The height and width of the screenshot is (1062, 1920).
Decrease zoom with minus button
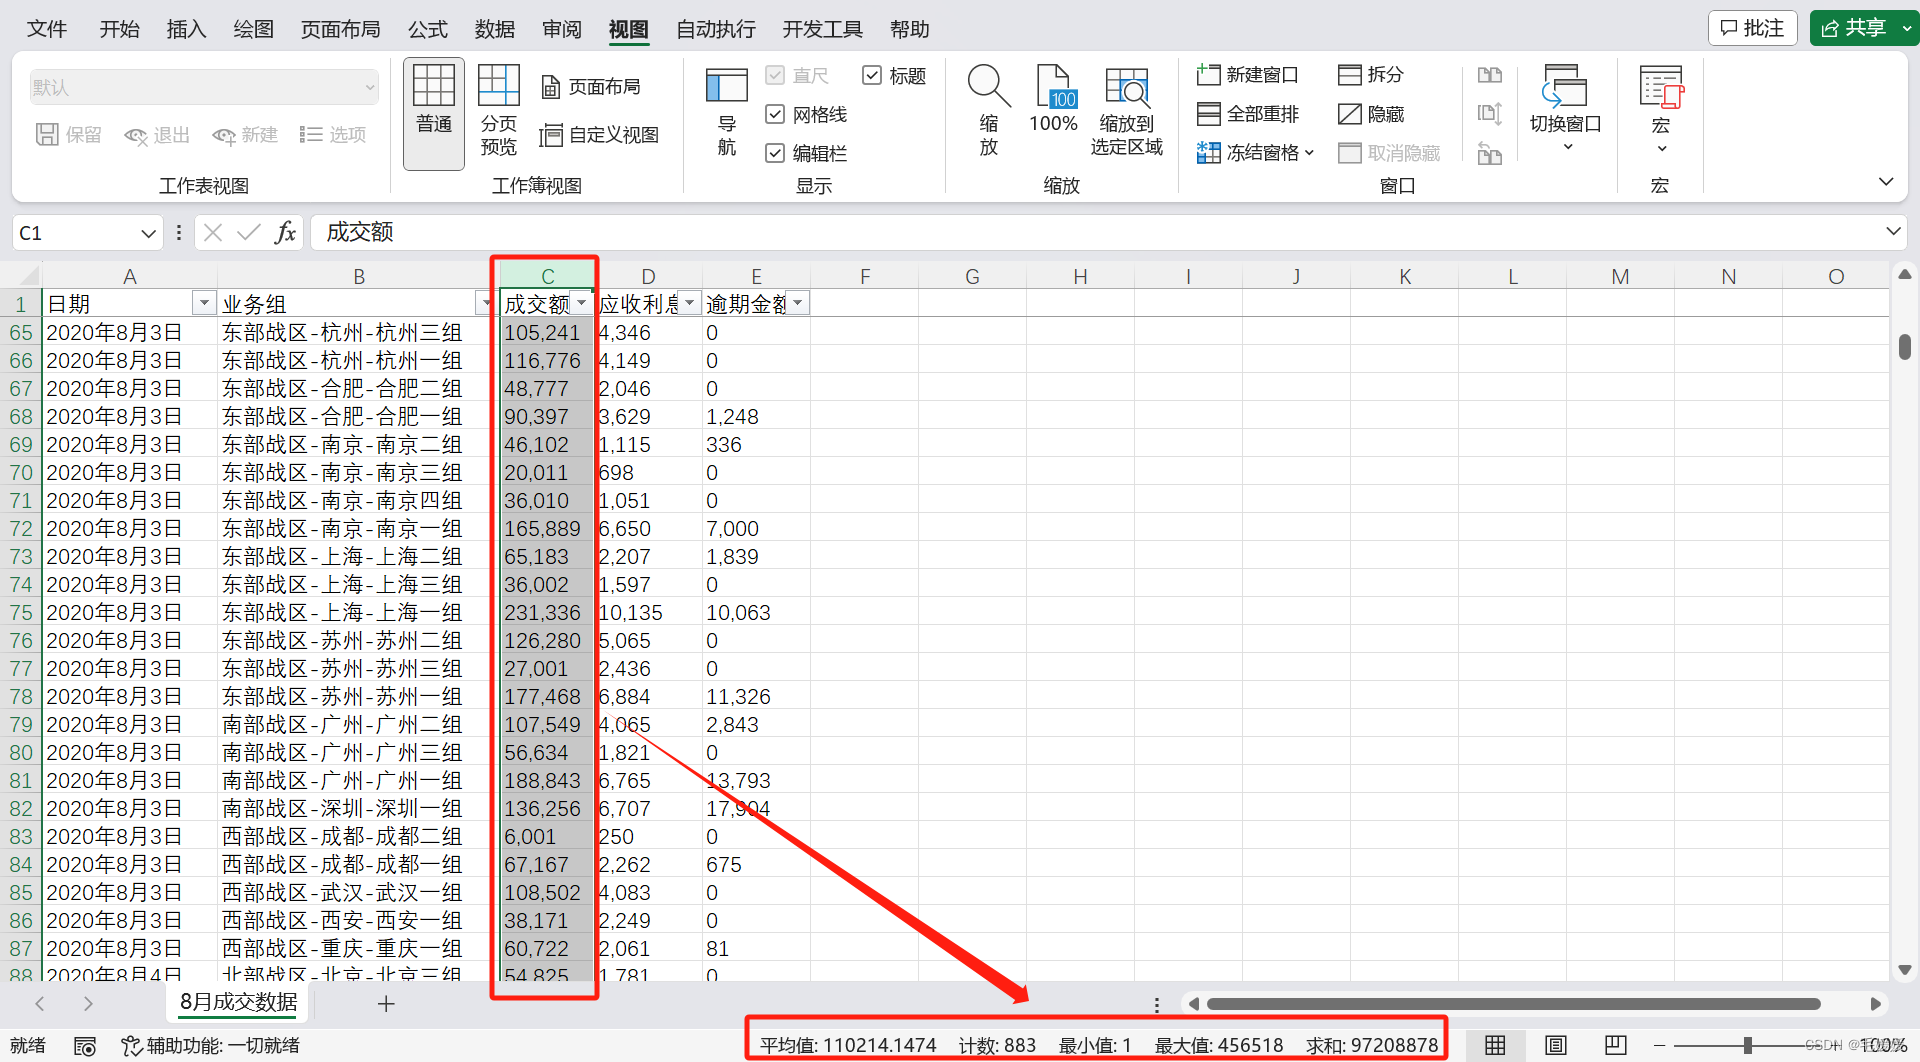[x=1659, y=1045]
